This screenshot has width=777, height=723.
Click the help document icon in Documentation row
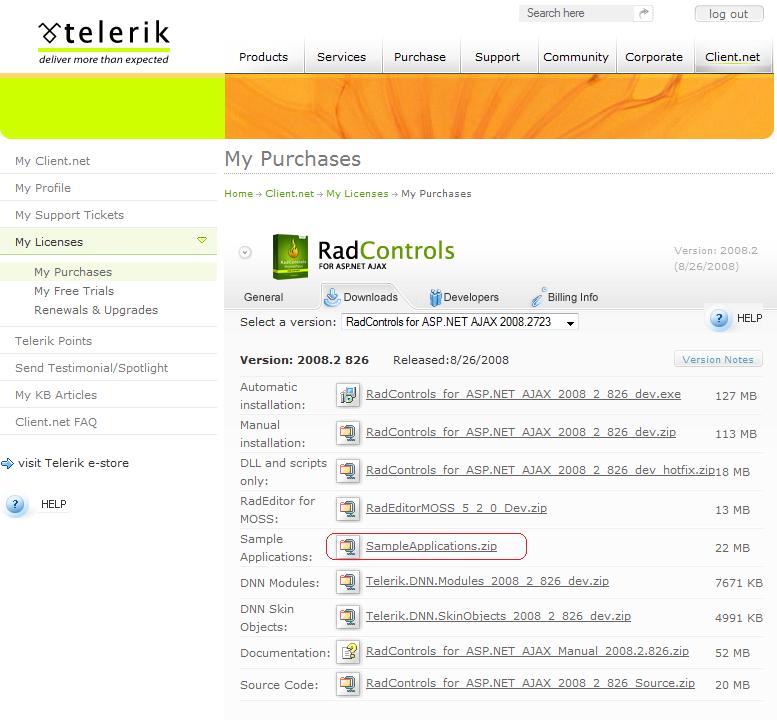(348, 652)
